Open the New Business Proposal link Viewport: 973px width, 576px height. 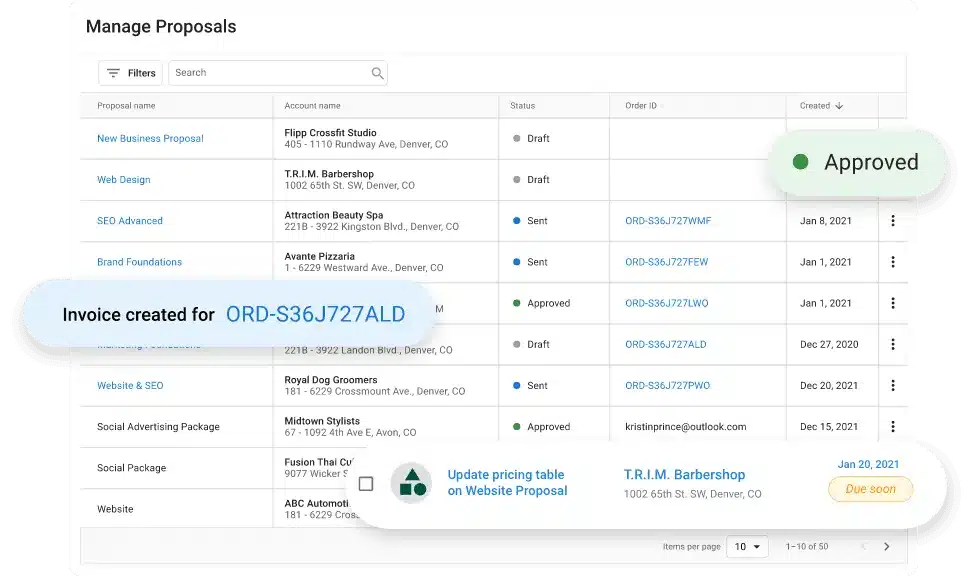click(x=150, y=139)
